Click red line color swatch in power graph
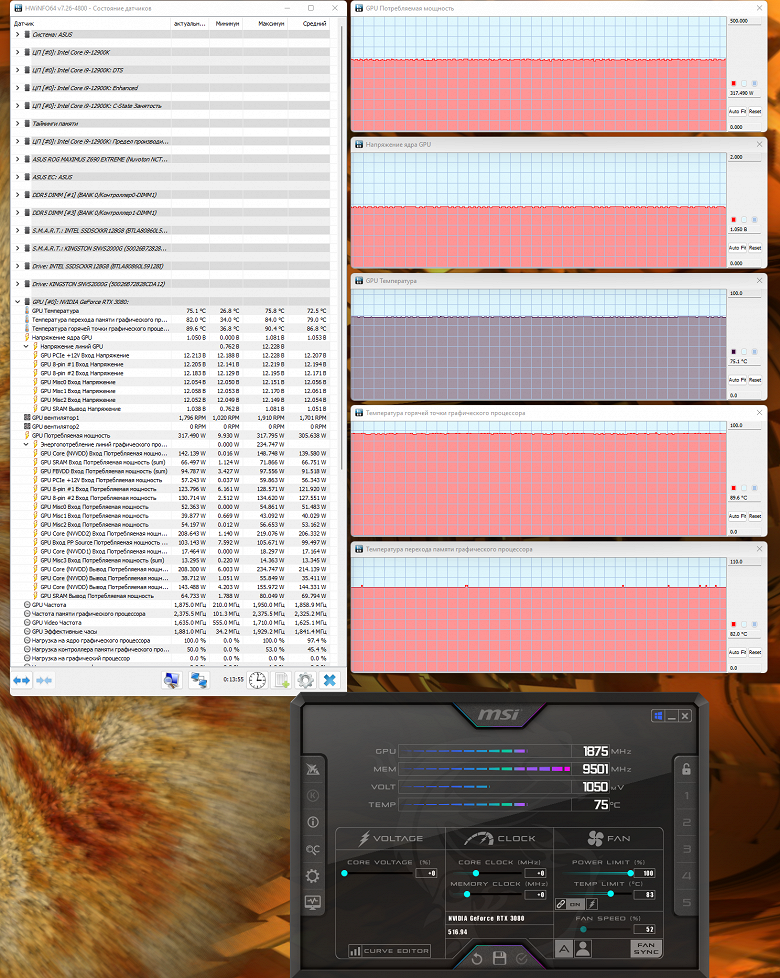 pos(733,84)
